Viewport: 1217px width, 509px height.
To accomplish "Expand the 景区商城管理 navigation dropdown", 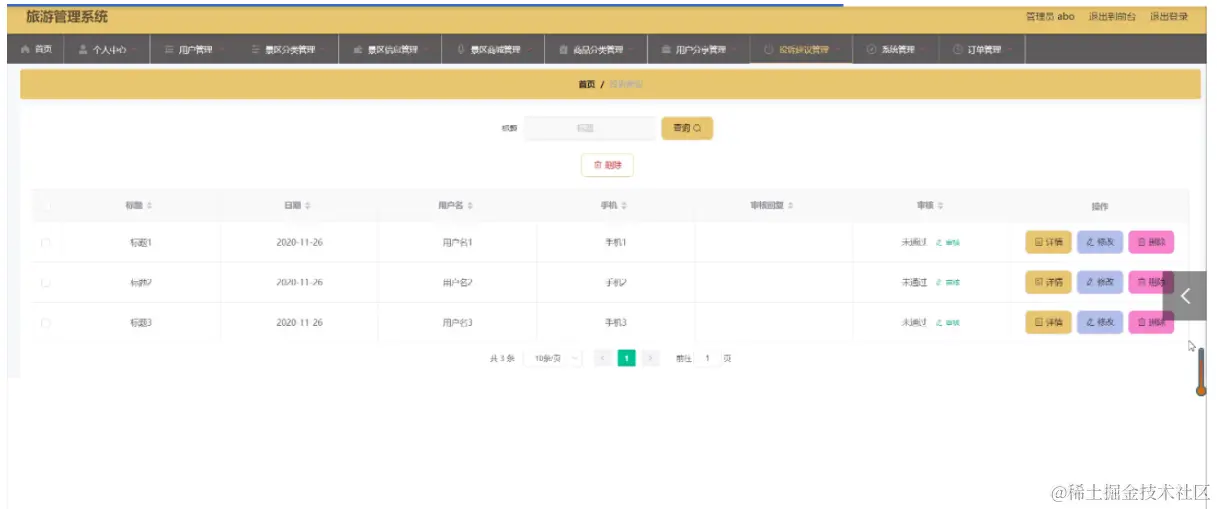I will [x=494, y=50].
